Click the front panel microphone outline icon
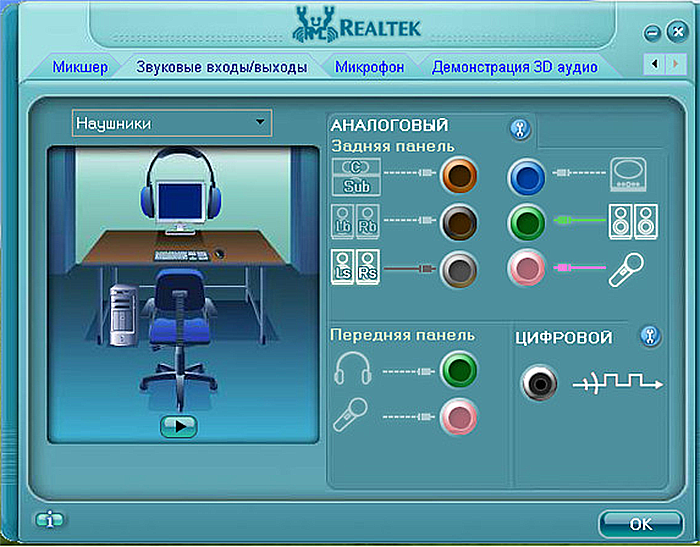Screen dimensions: 700x547 pos(351,415)
